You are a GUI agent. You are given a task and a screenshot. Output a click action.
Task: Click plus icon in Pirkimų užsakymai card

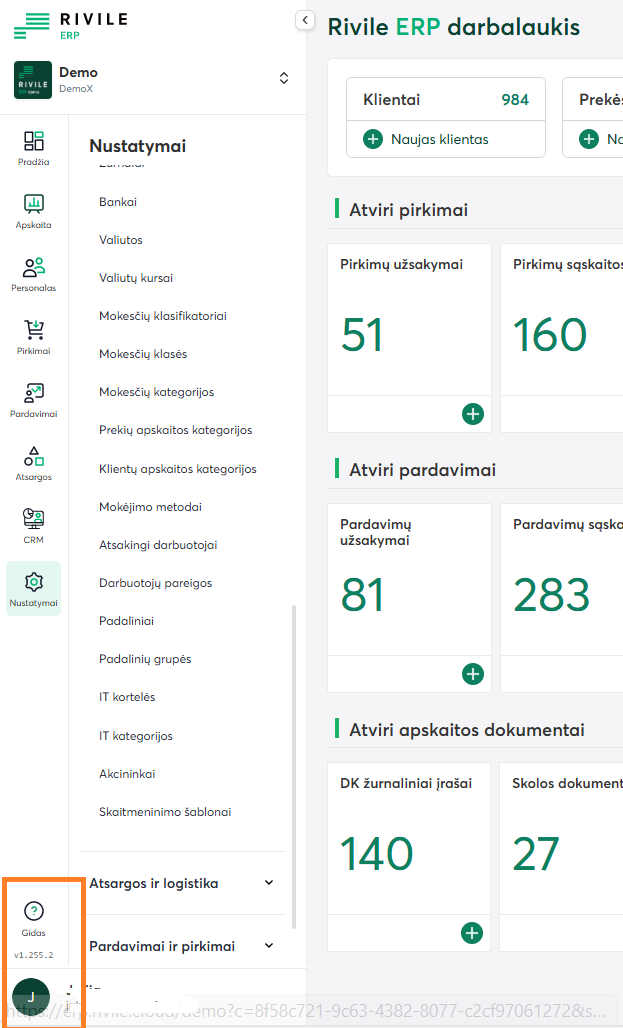pyautogui.click(x=472, y=414)
